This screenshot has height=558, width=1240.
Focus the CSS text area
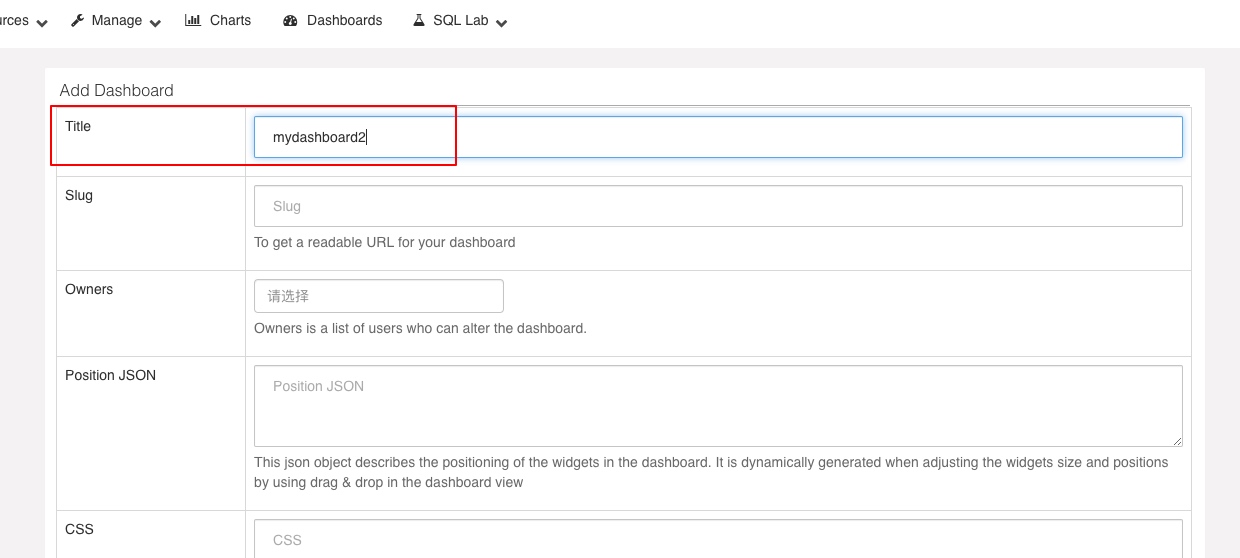718,538
